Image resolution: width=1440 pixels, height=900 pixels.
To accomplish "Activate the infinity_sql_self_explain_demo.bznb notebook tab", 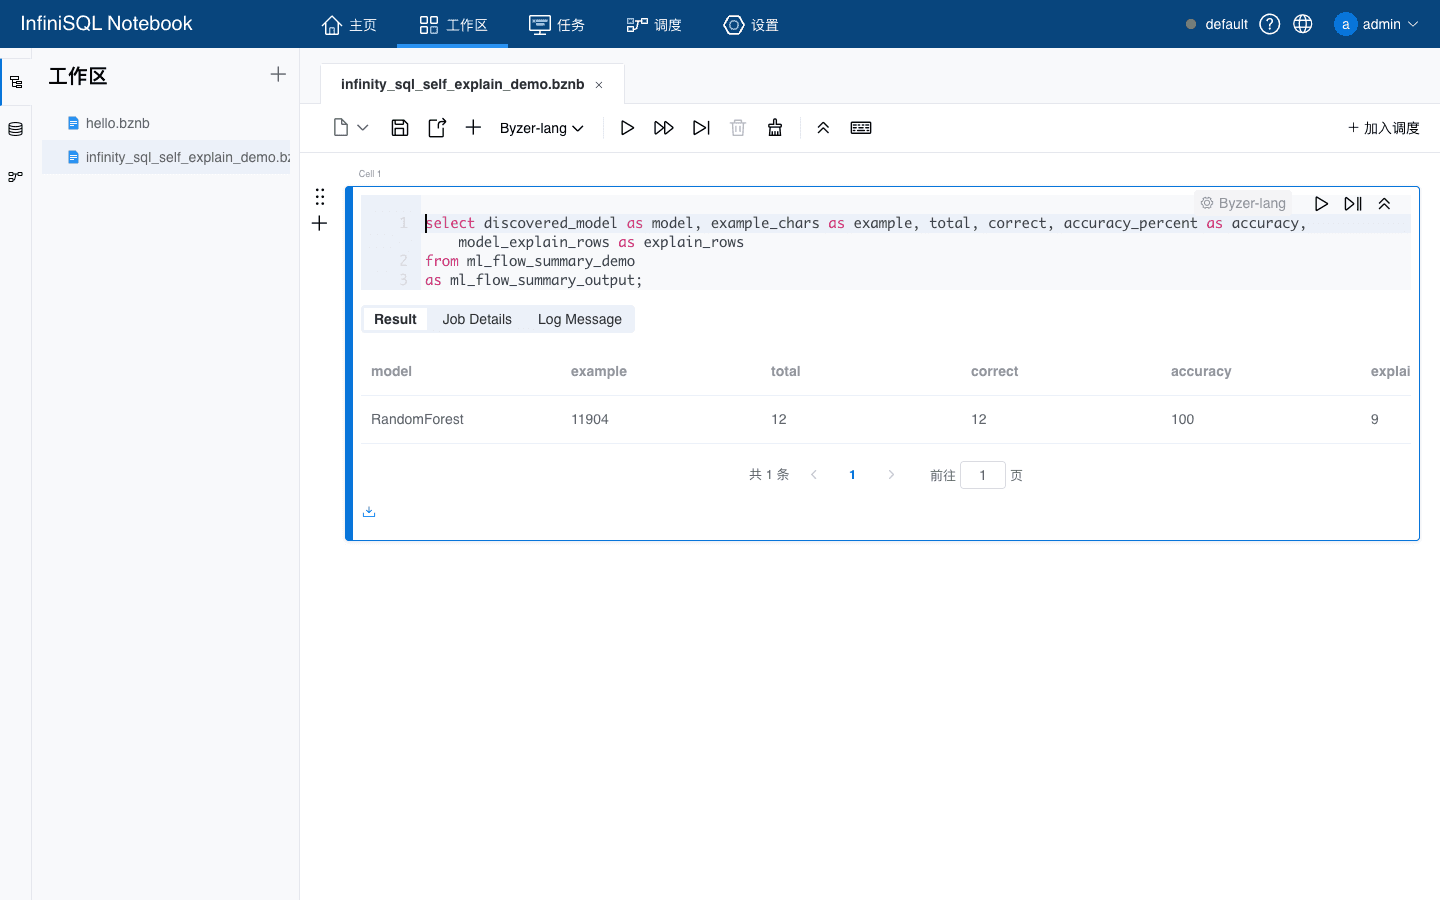I will point(462,84).
